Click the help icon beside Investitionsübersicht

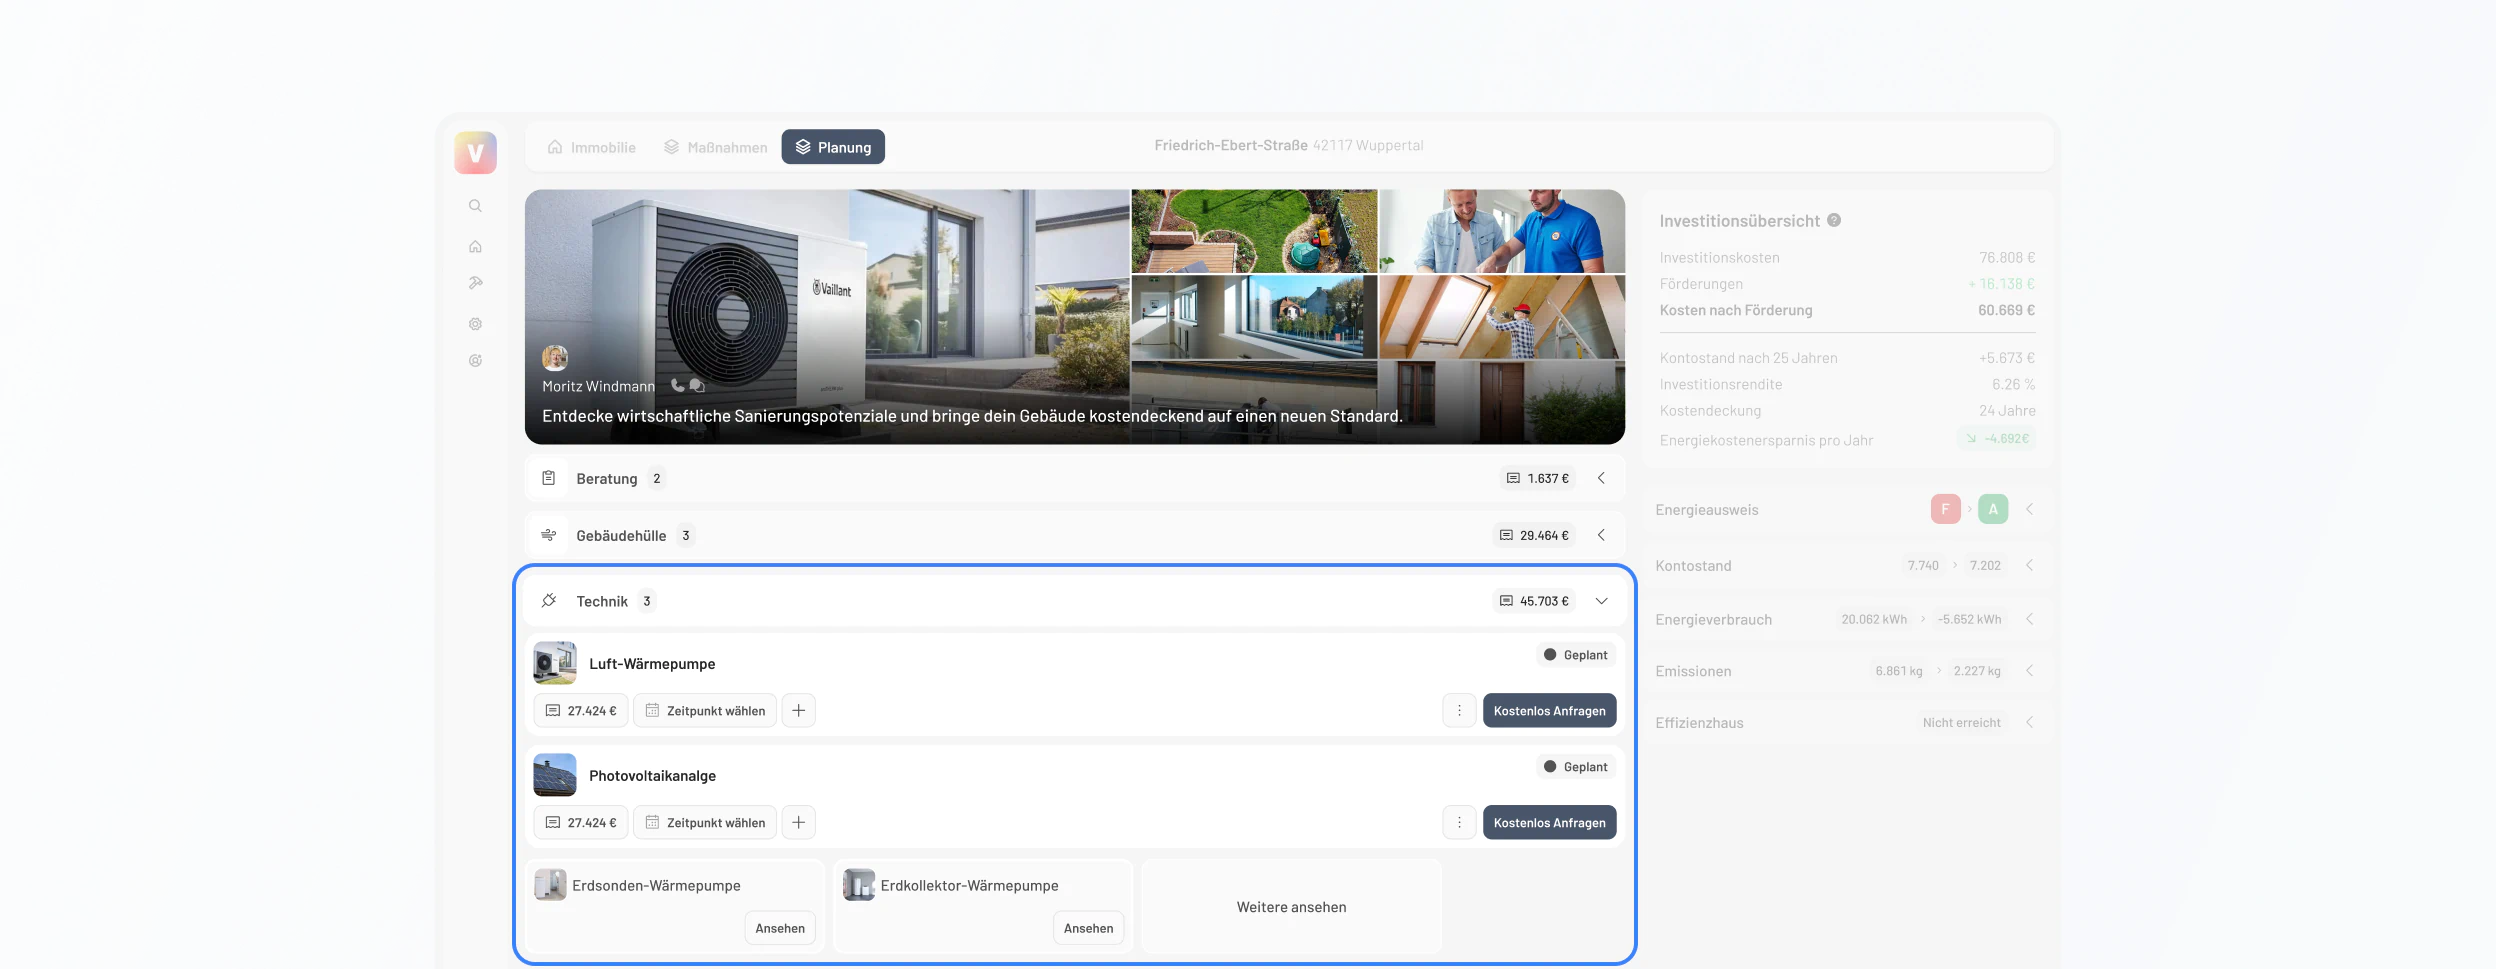click(x=1834, y=220)
